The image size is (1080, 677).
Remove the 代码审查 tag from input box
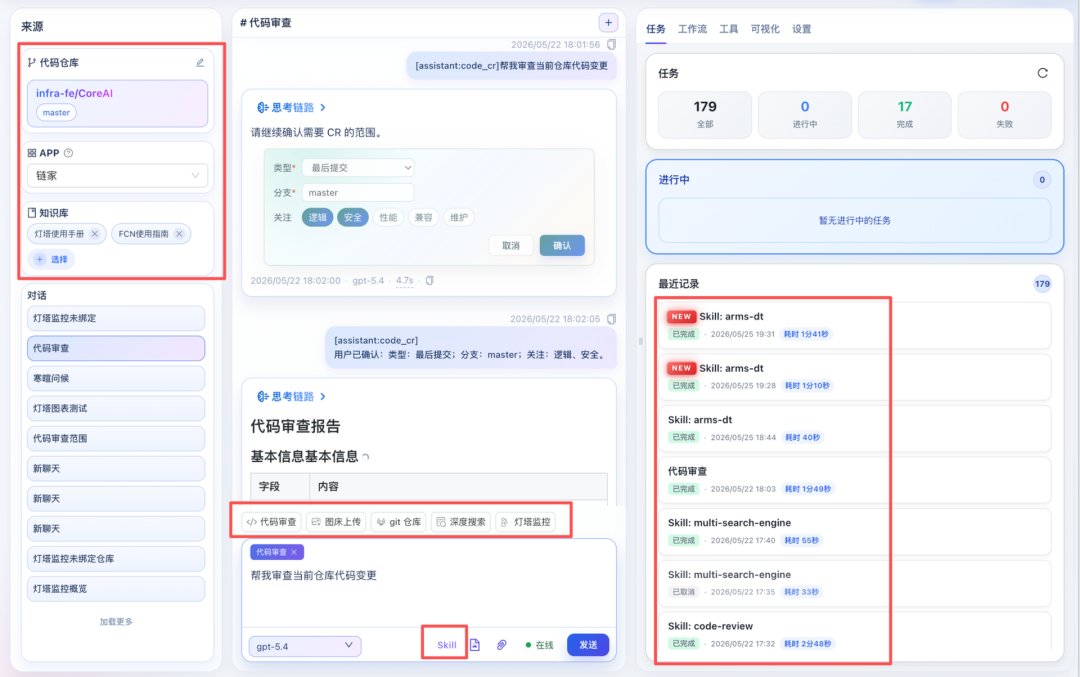click(x=294, y=552)
